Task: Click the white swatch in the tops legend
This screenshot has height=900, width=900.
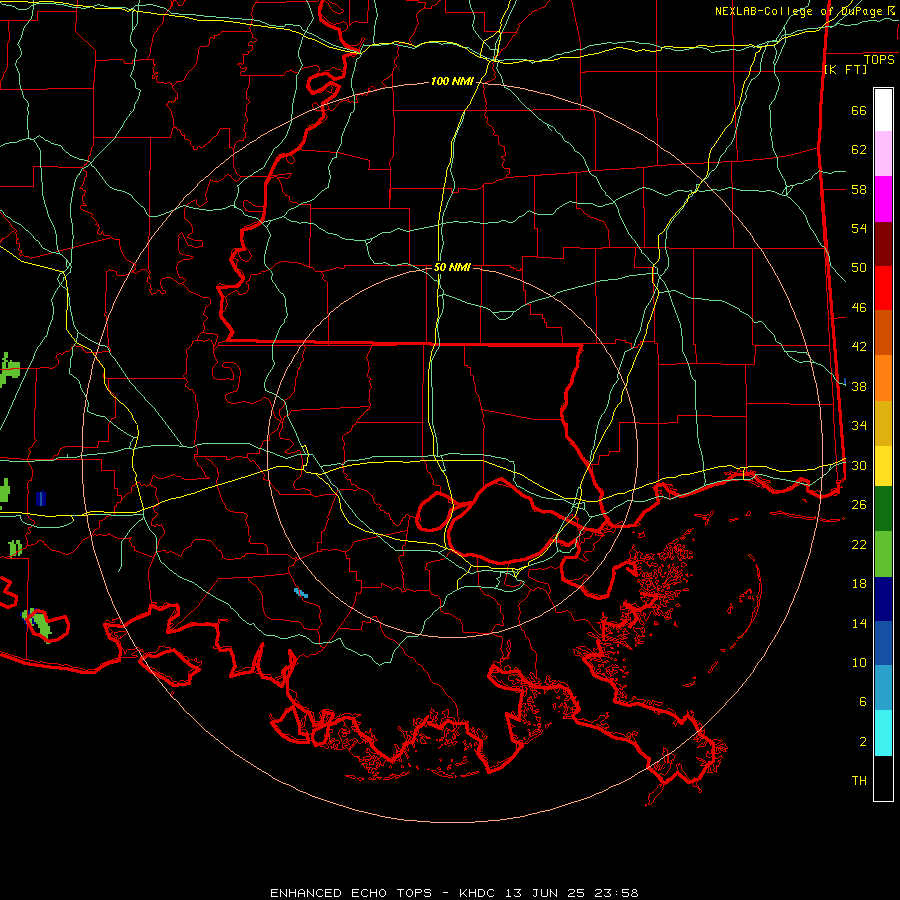Action: (883, 110)
